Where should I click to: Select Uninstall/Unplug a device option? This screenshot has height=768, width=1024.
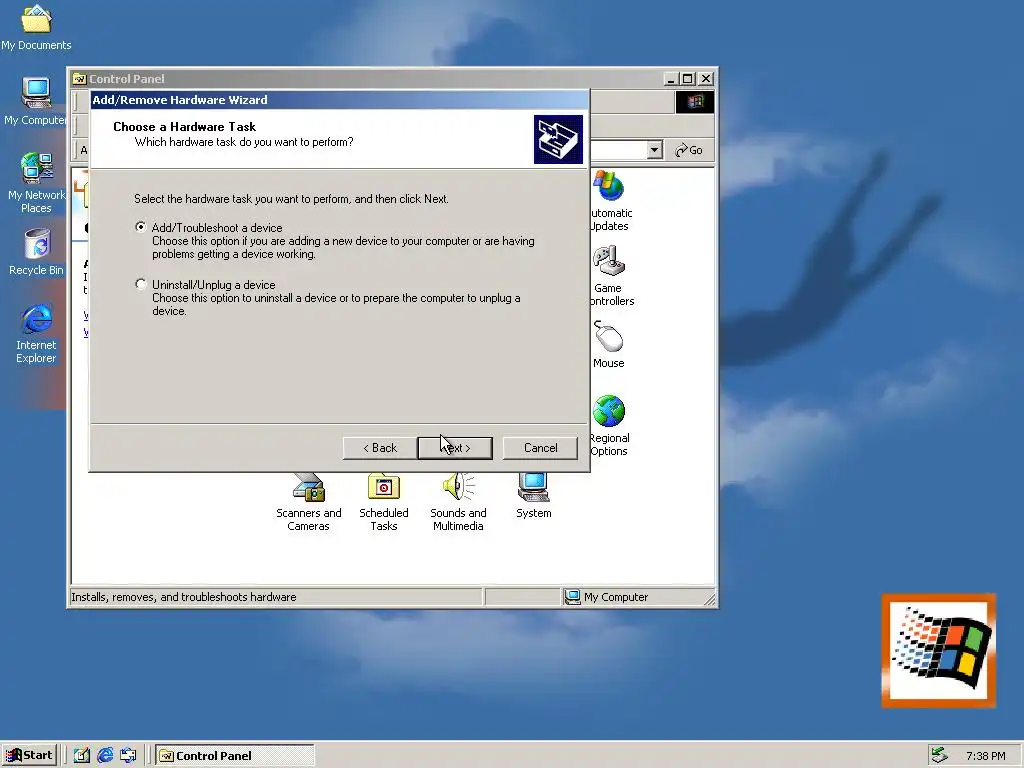point(140,284)
